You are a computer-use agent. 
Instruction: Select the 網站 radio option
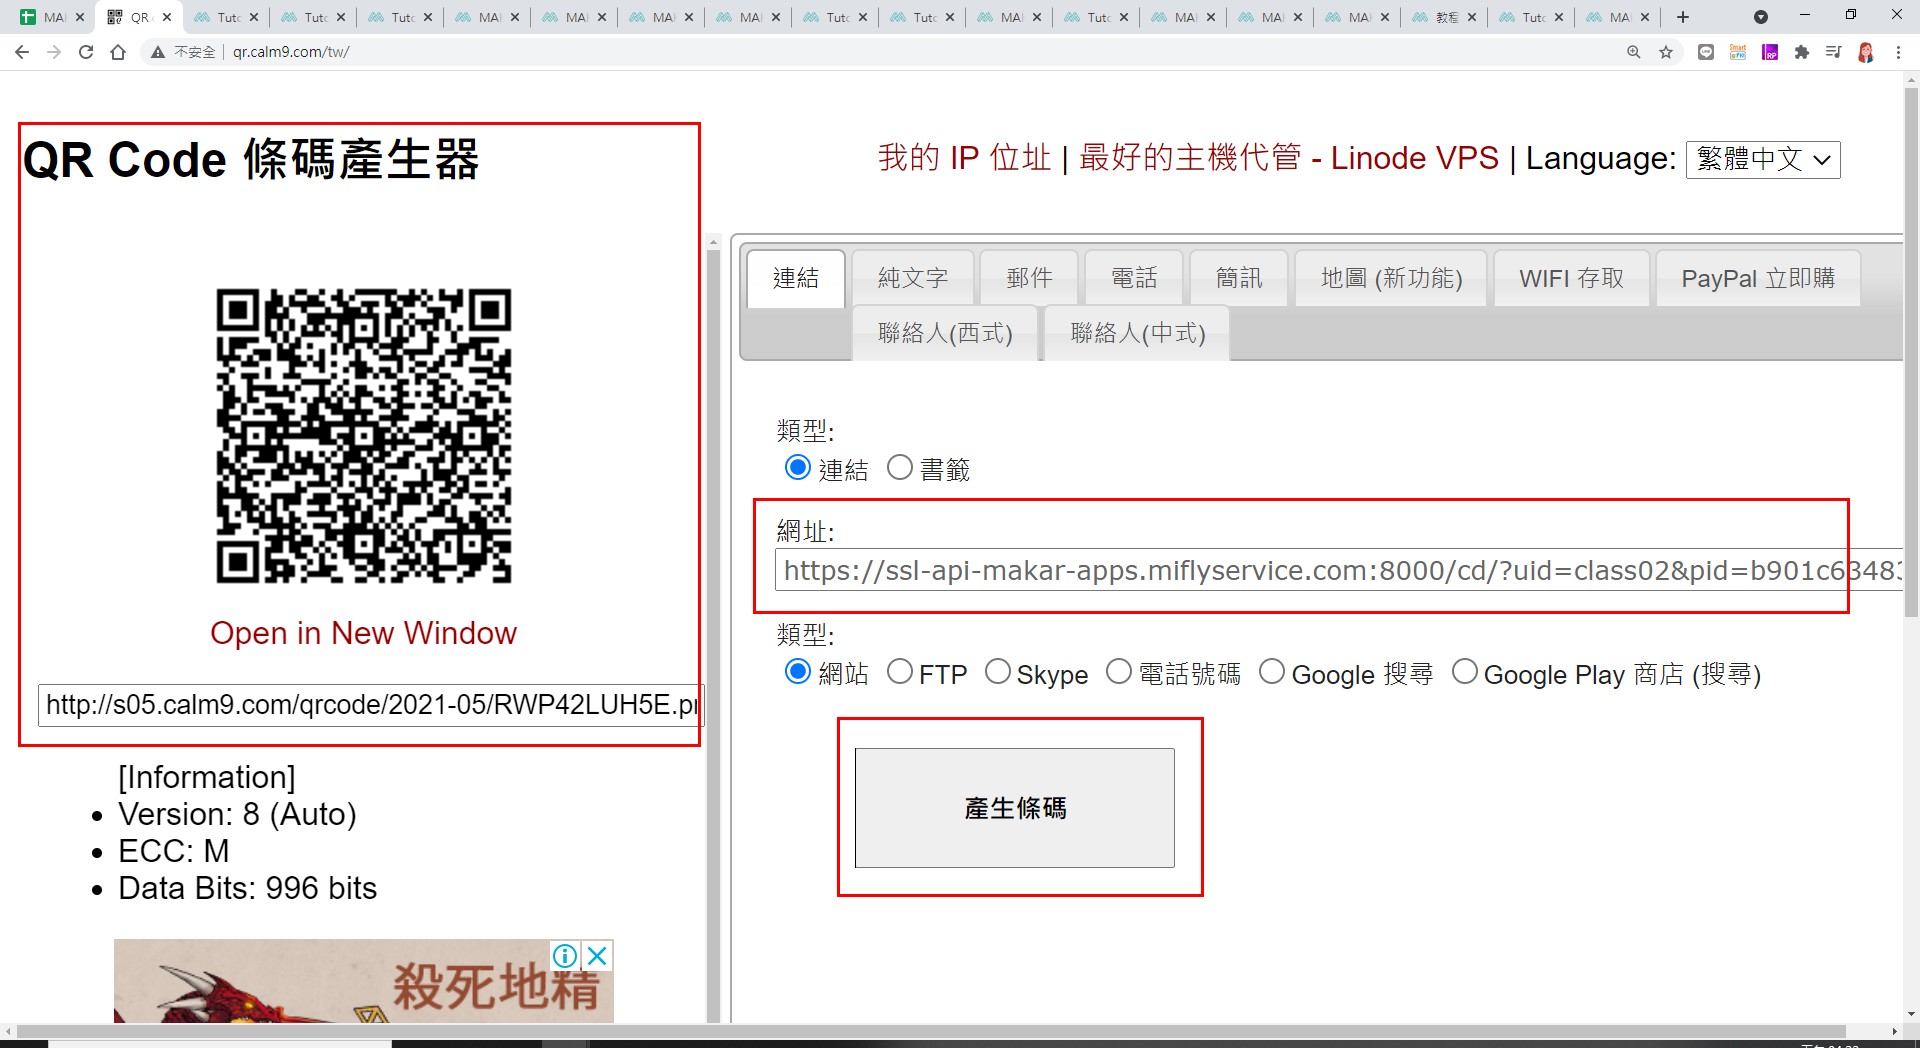(797, 672)
